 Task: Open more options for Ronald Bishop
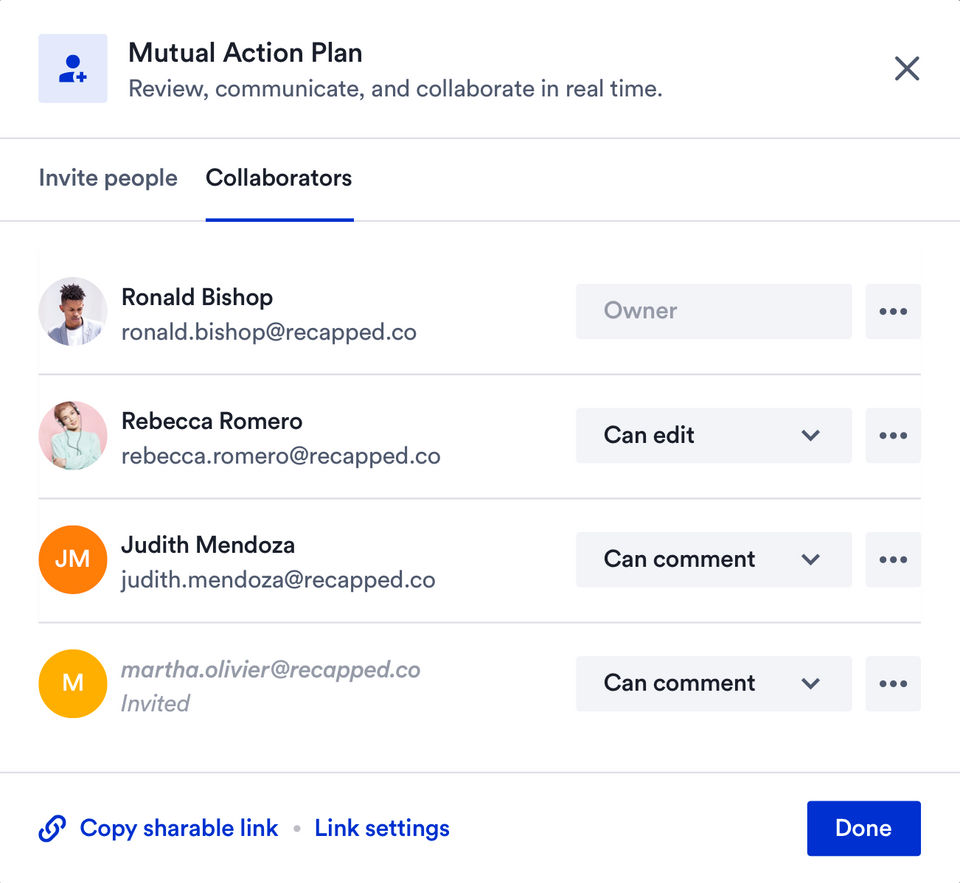pos(893,311)
